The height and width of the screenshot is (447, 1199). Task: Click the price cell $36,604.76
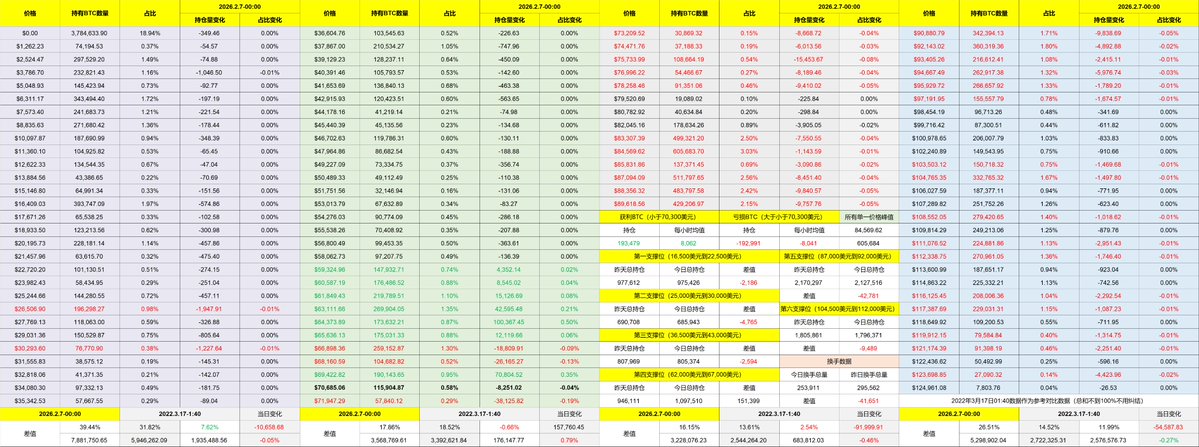[x=330, y=33]
